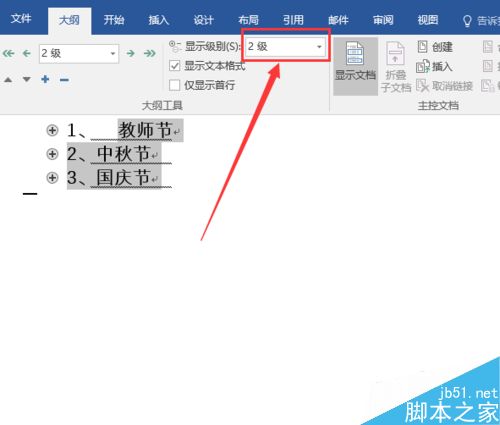500x425 pixels.
Task: Expand selection with blue plus icon
Action: (x=45, y=79)
